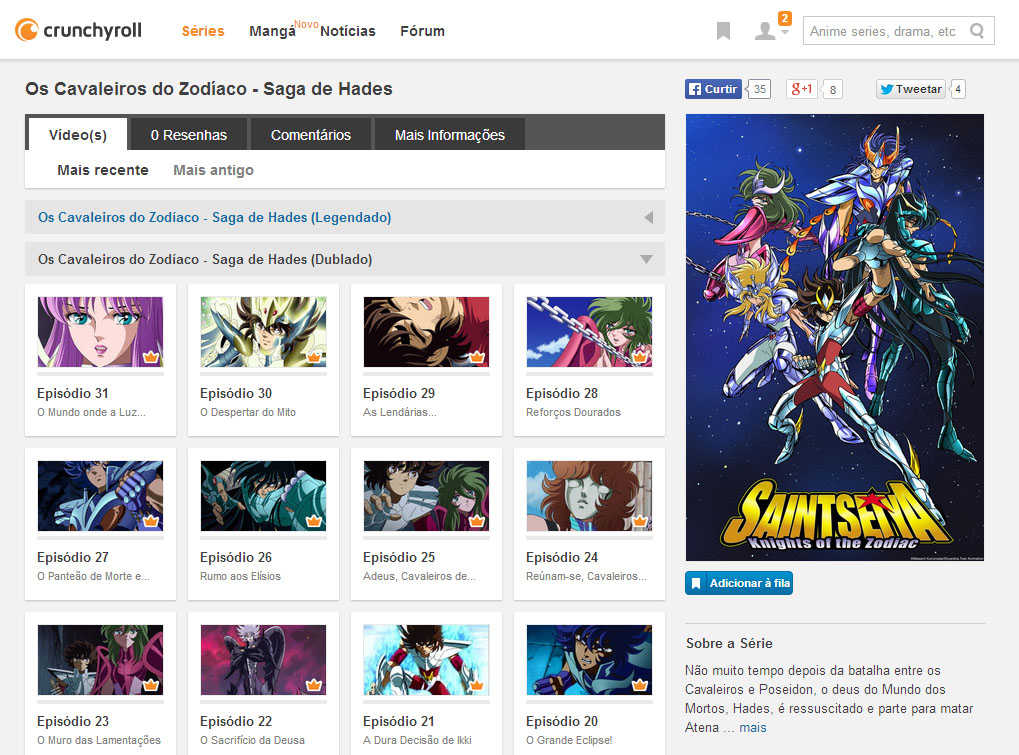This screenshot has width=1019, height=755.
Task: Open the Episódio 24 thumbnail
Action: [x=589, y=496]
